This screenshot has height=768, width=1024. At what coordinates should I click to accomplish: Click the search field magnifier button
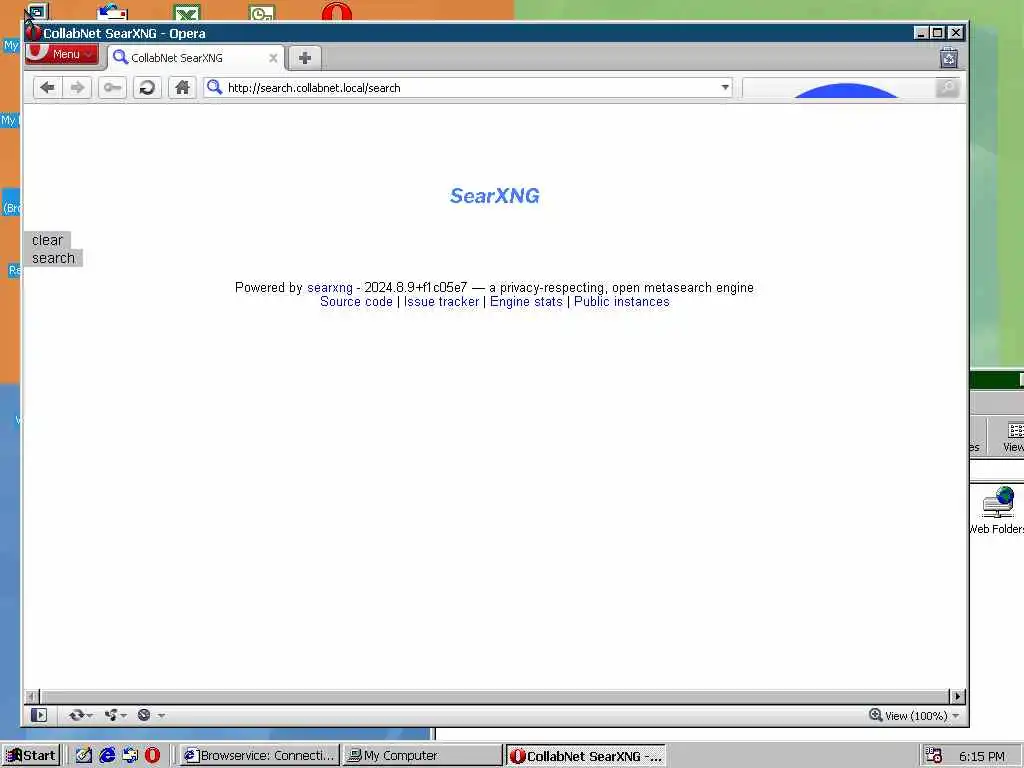tap(947, 88)
